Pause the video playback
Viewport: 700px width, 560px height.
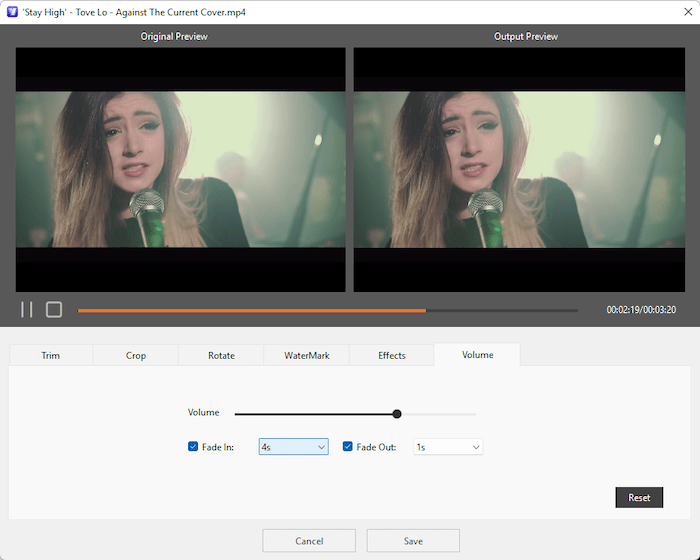point(27,309)
